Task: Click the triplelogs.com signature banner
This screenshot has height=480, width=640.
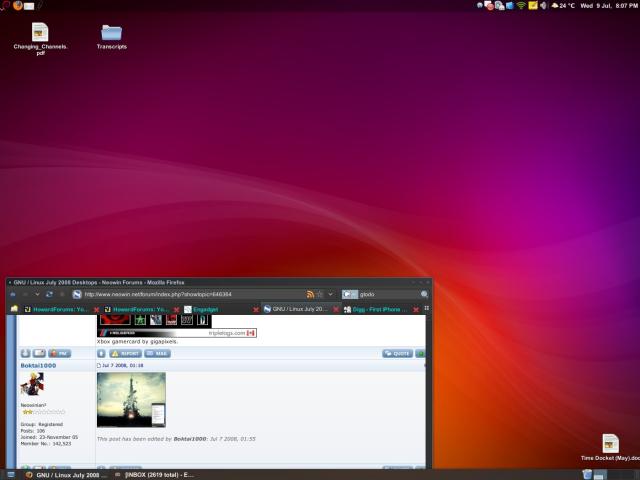Action: point(177,333)
